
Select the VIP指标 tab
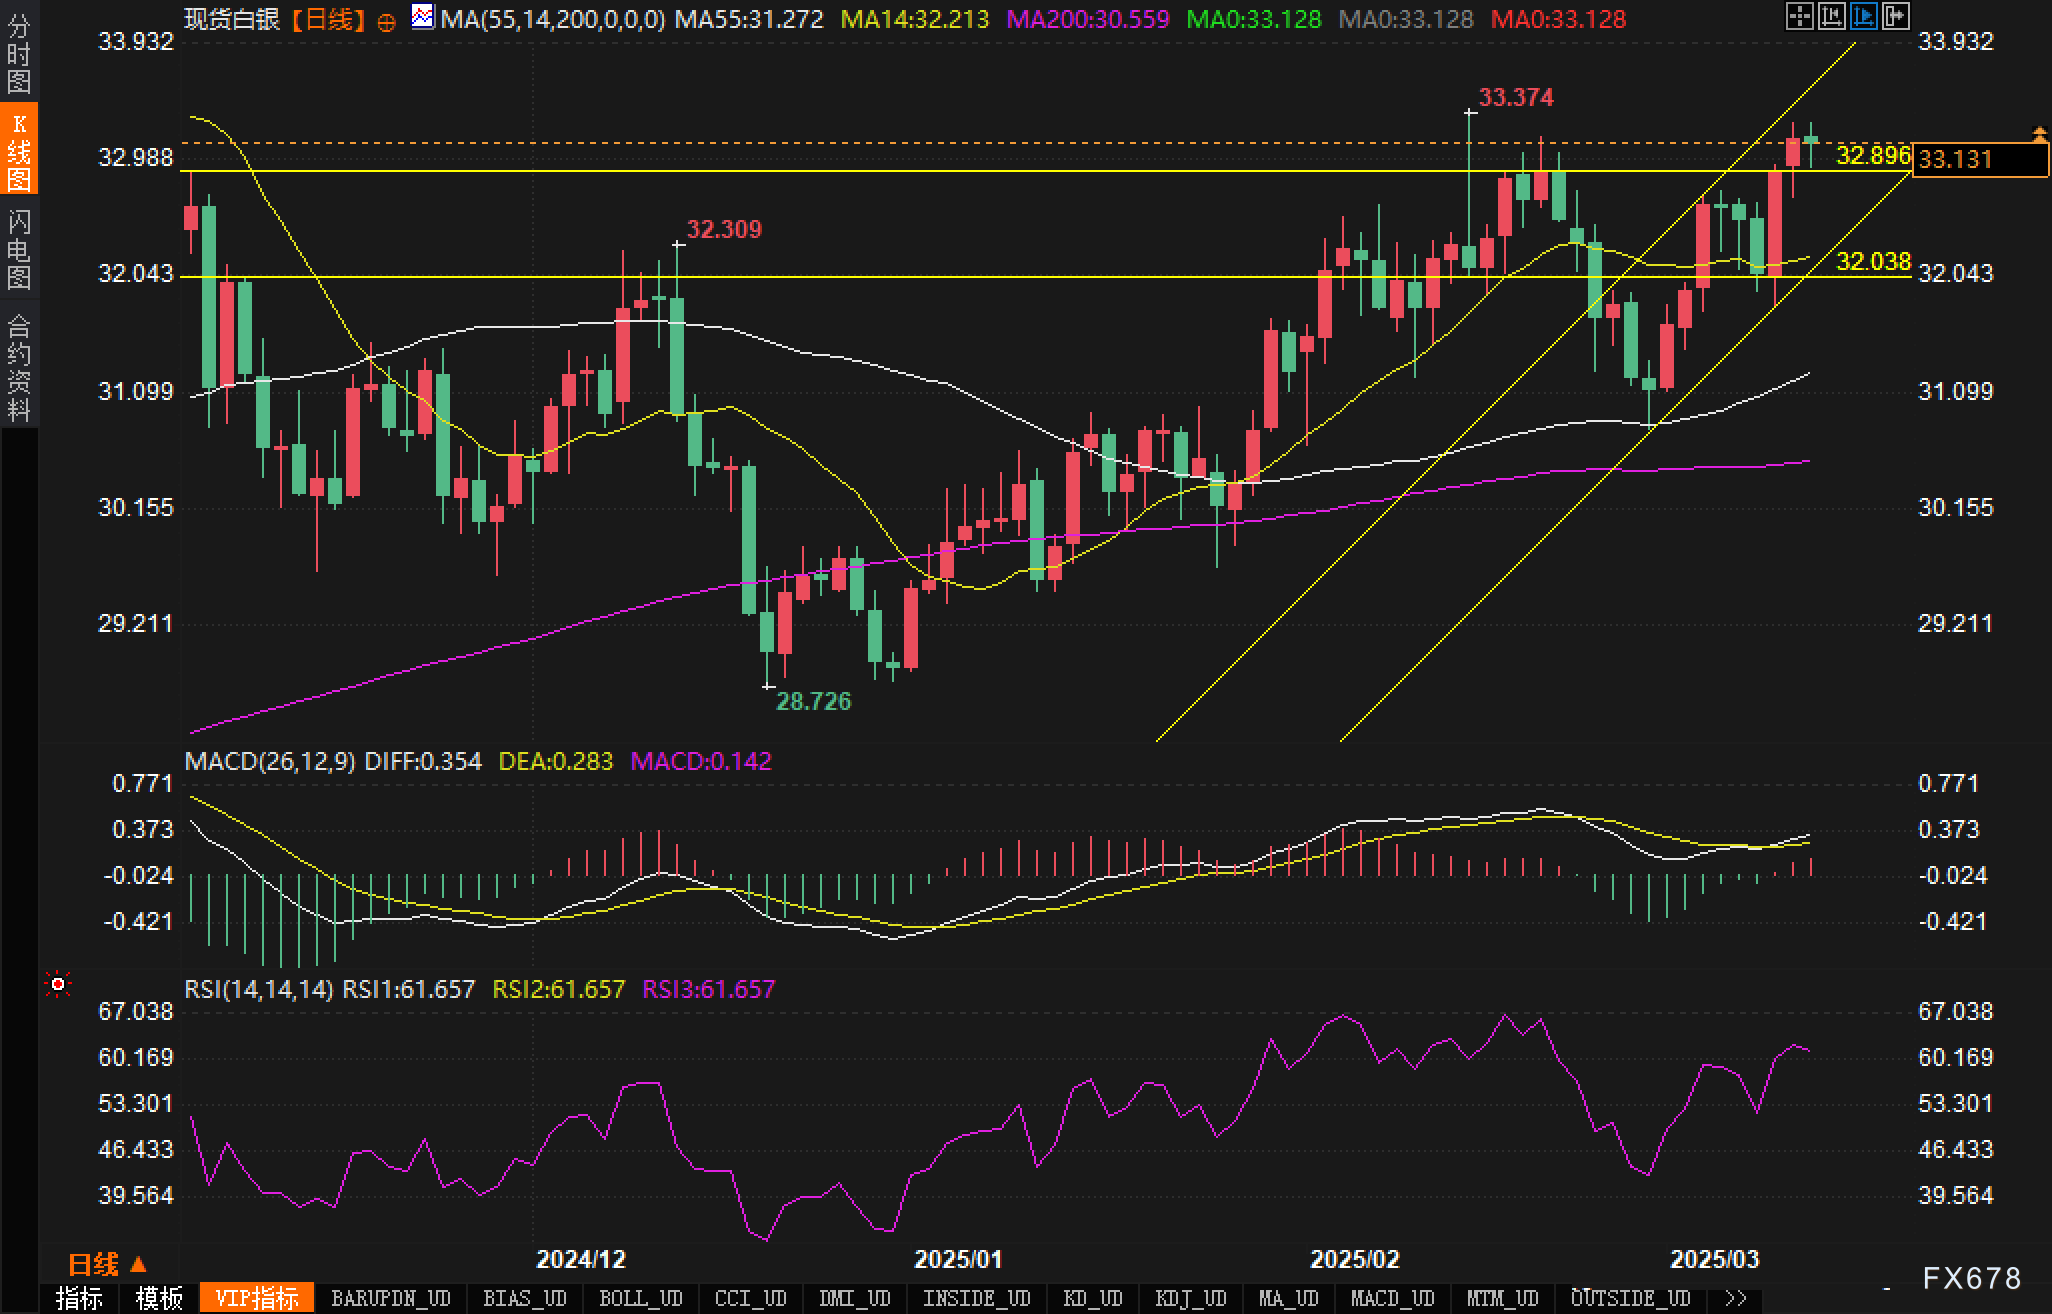pos(257,1298)
